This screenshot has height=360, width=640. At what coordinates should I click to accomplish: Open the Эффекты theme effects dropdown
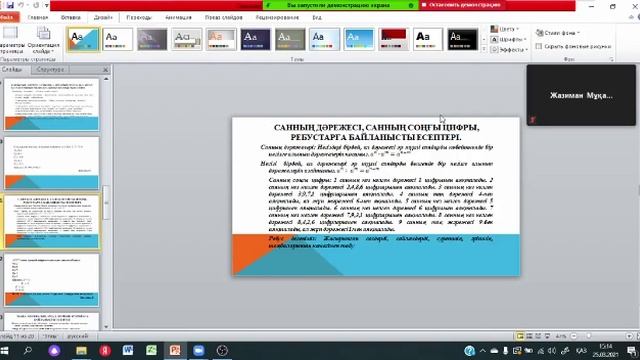tap(509, 49)
